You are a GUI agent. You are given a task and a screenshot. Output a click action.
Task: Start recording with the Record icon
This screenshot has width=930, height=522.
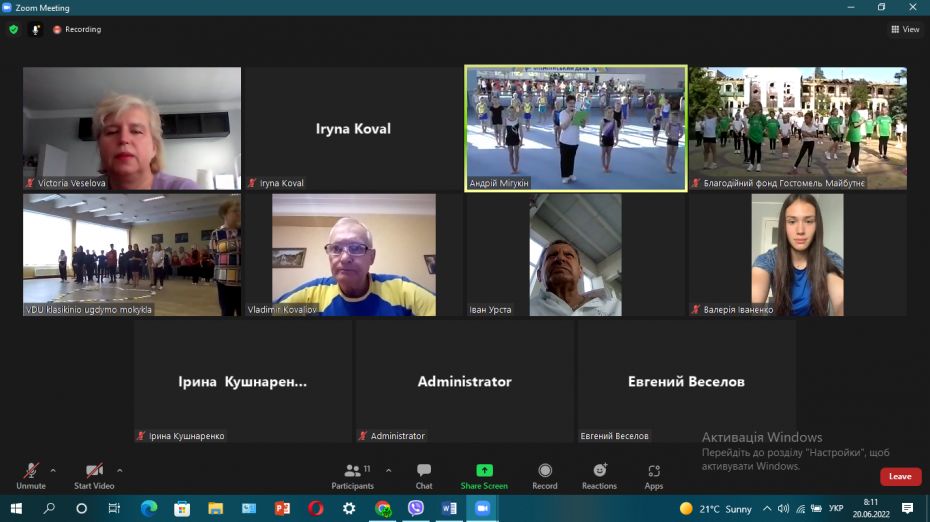click(545, 475)
